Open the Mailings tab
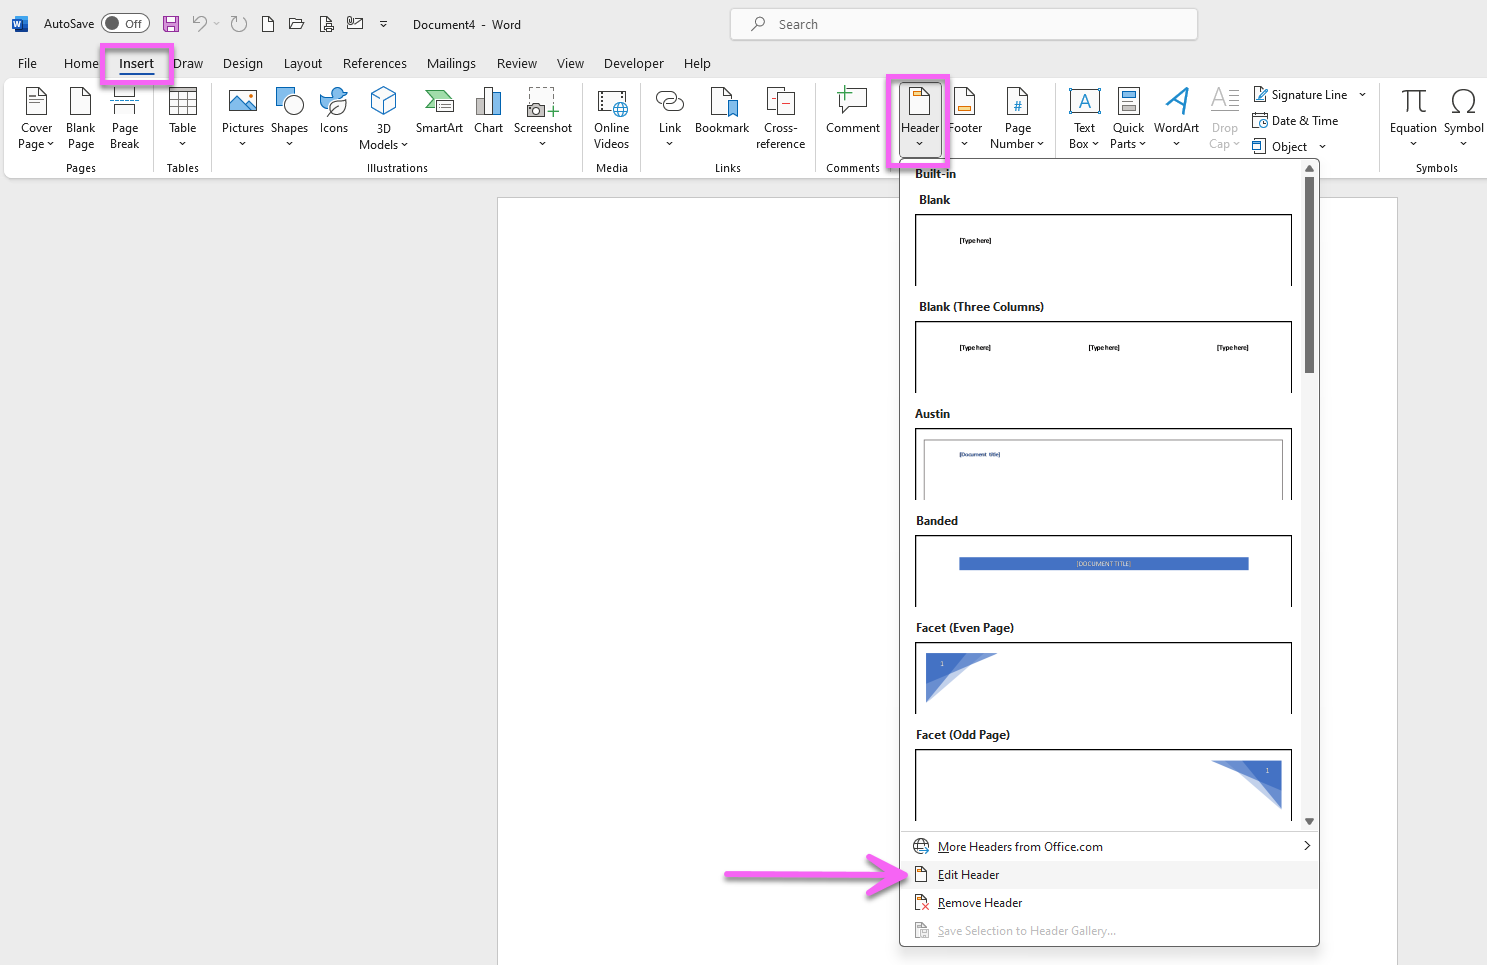The image size is (1487, 965). click(451, 63)
